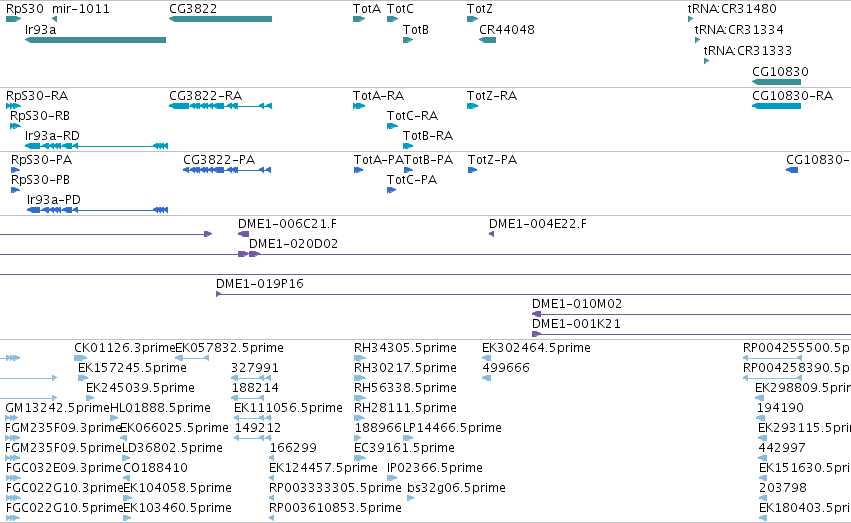This screenshot has width=851, height=523.
Task: Click the EC39161.5prime EST label
Action: [x=404, y=449]
